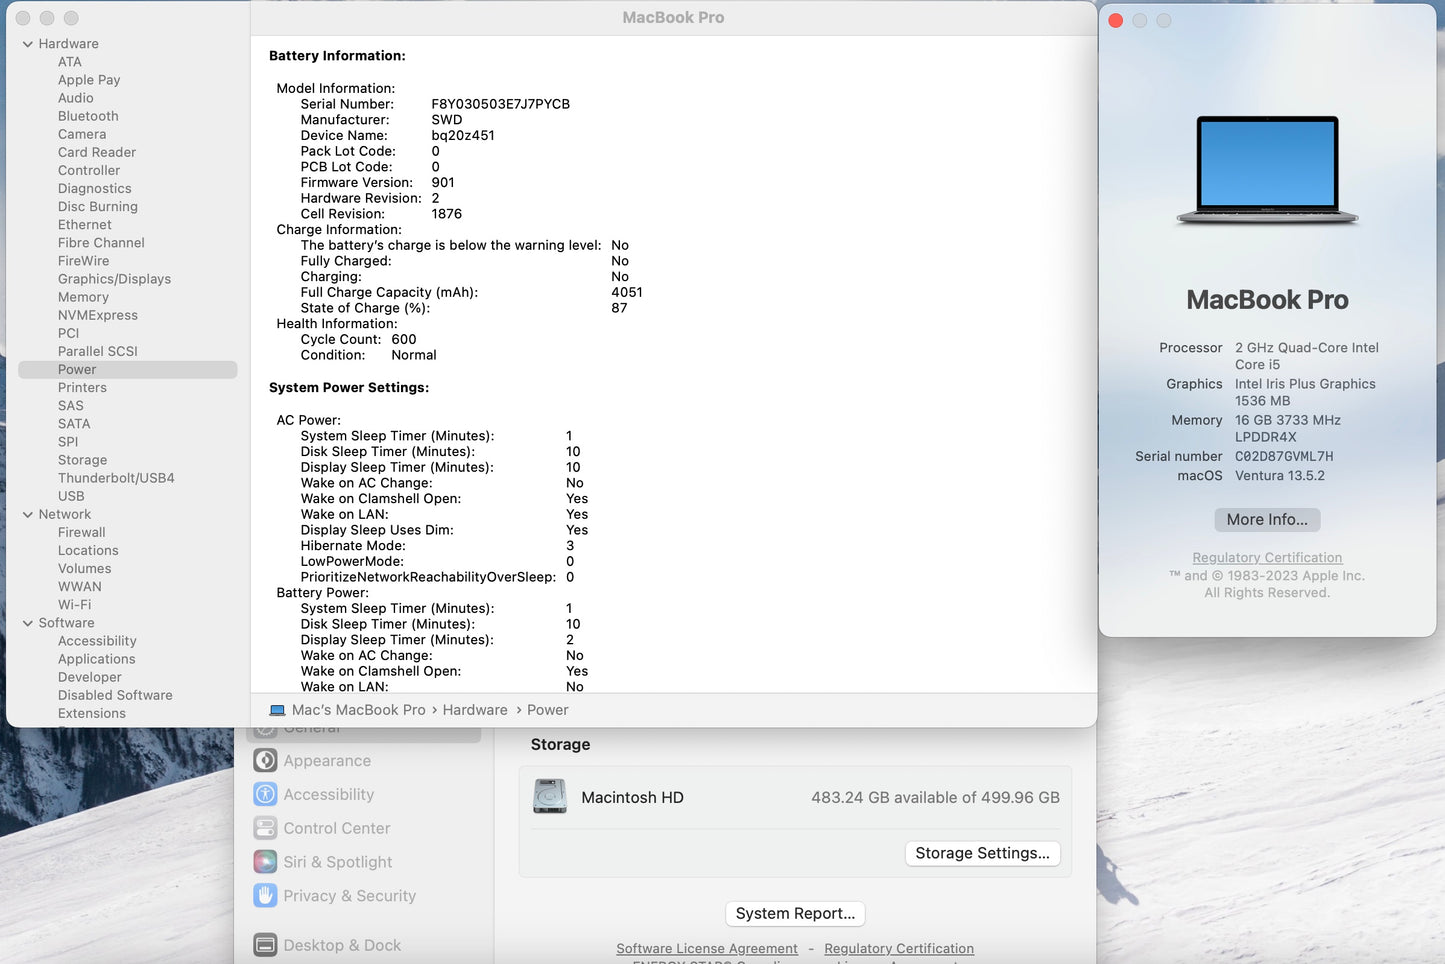Screen dimensions: 1445x964
Task: Collapse the Network section
Action: [26, 514]
